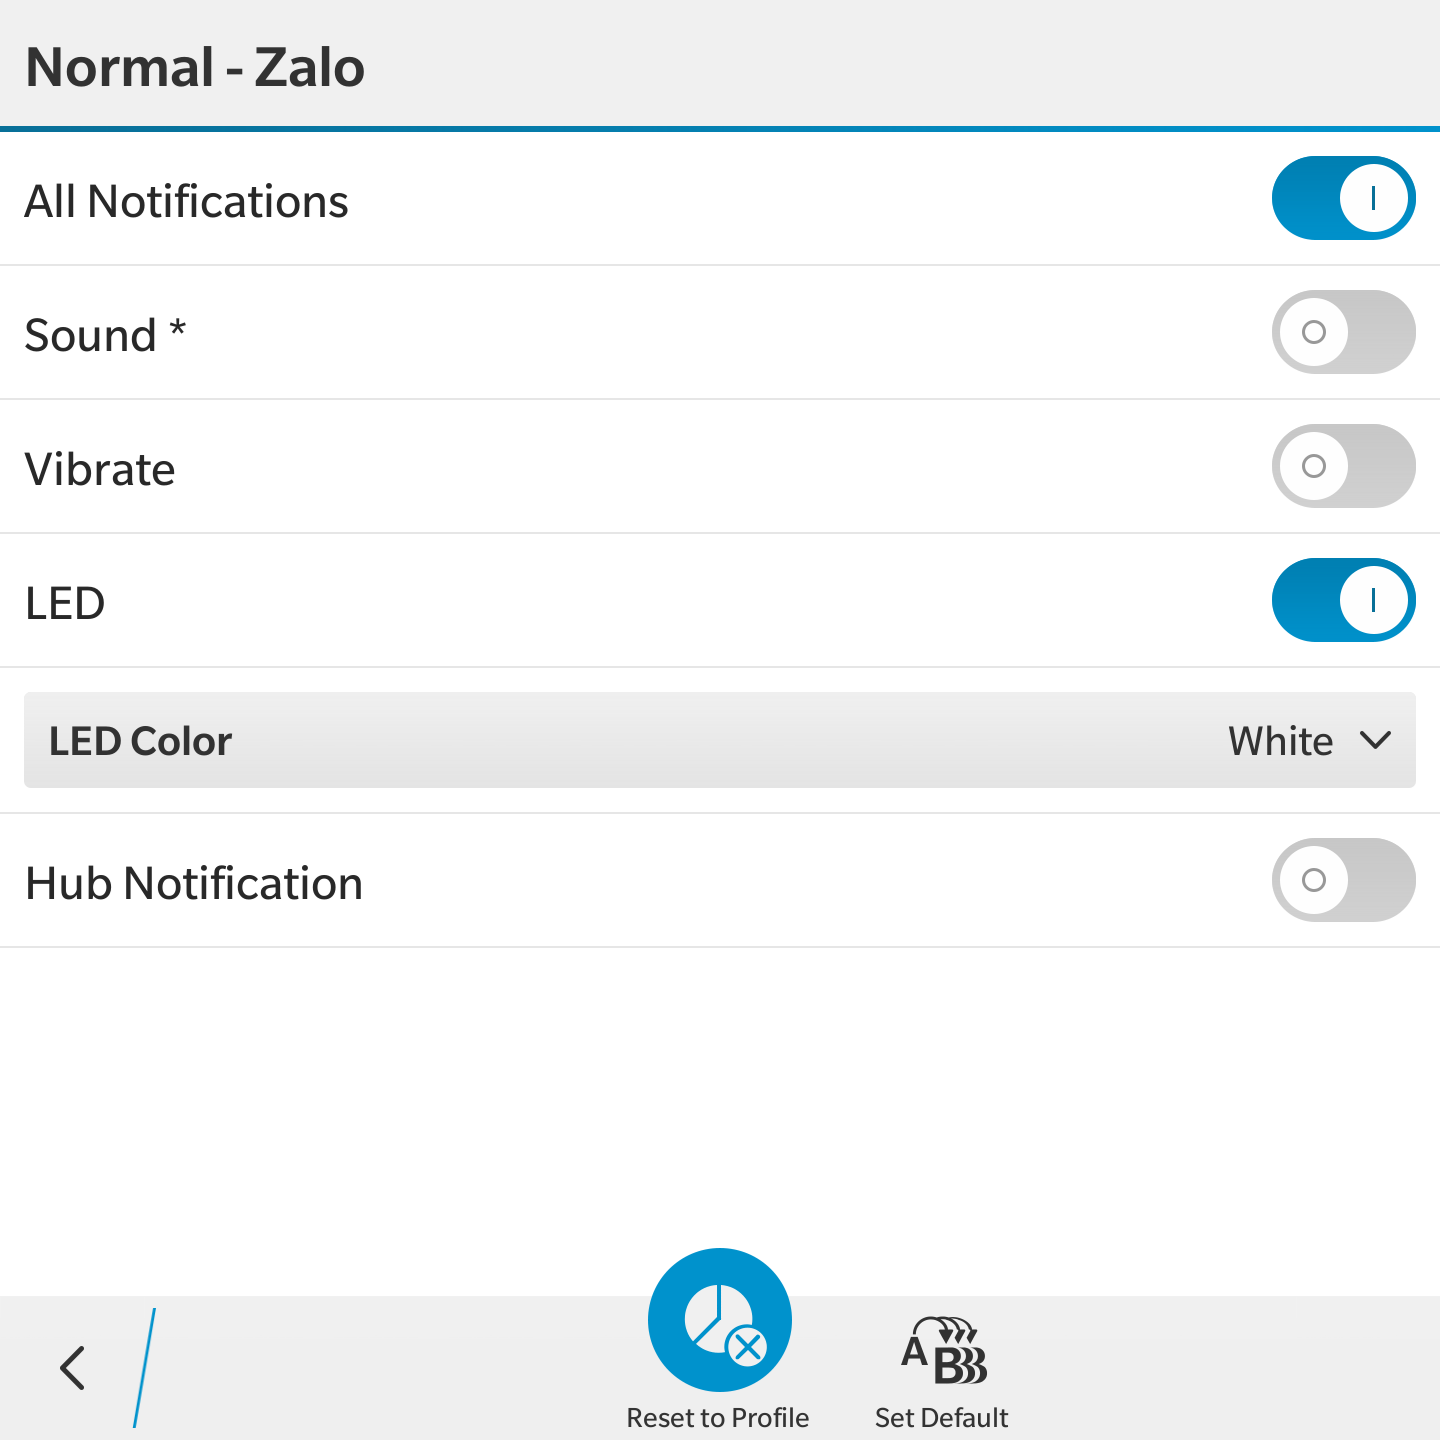This screenshot has width=1440, height=1440.
Task: Tap the LED row label
Action: point(65,603)
